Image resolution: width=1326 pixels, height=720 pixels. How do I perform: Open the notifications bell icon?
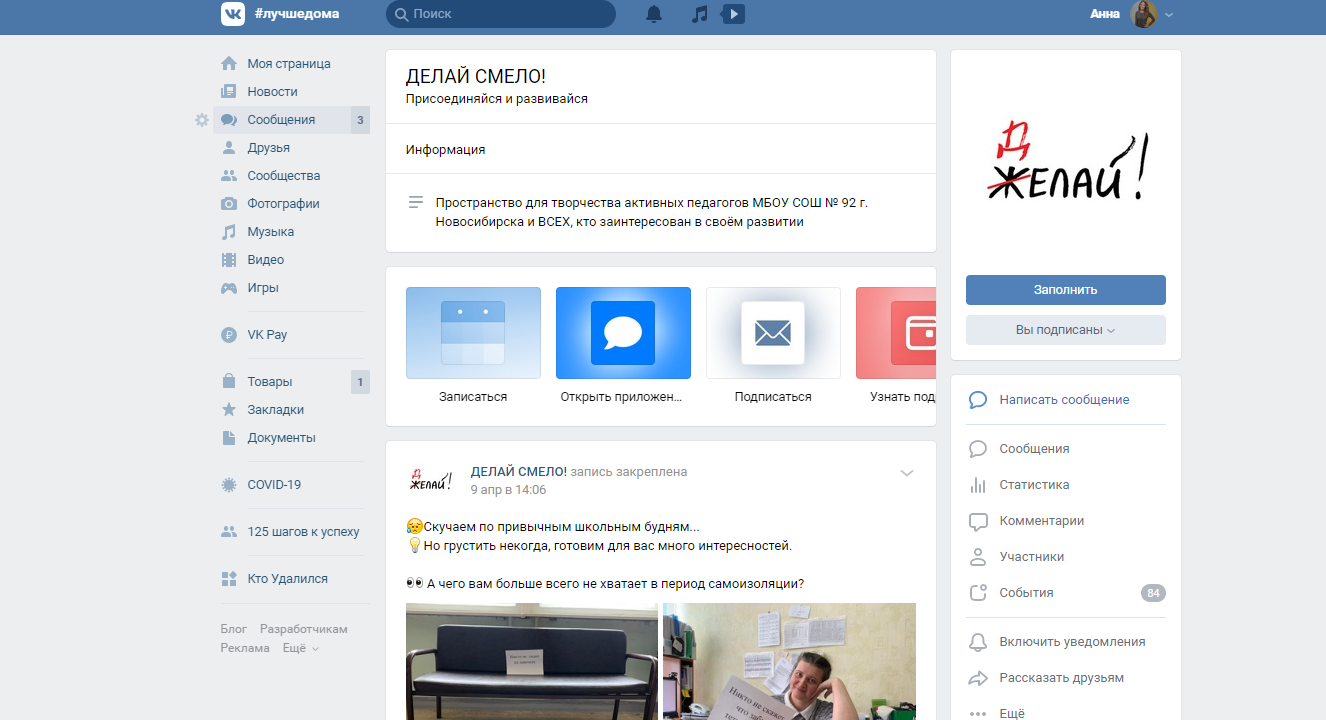click(x=654, y=14)
